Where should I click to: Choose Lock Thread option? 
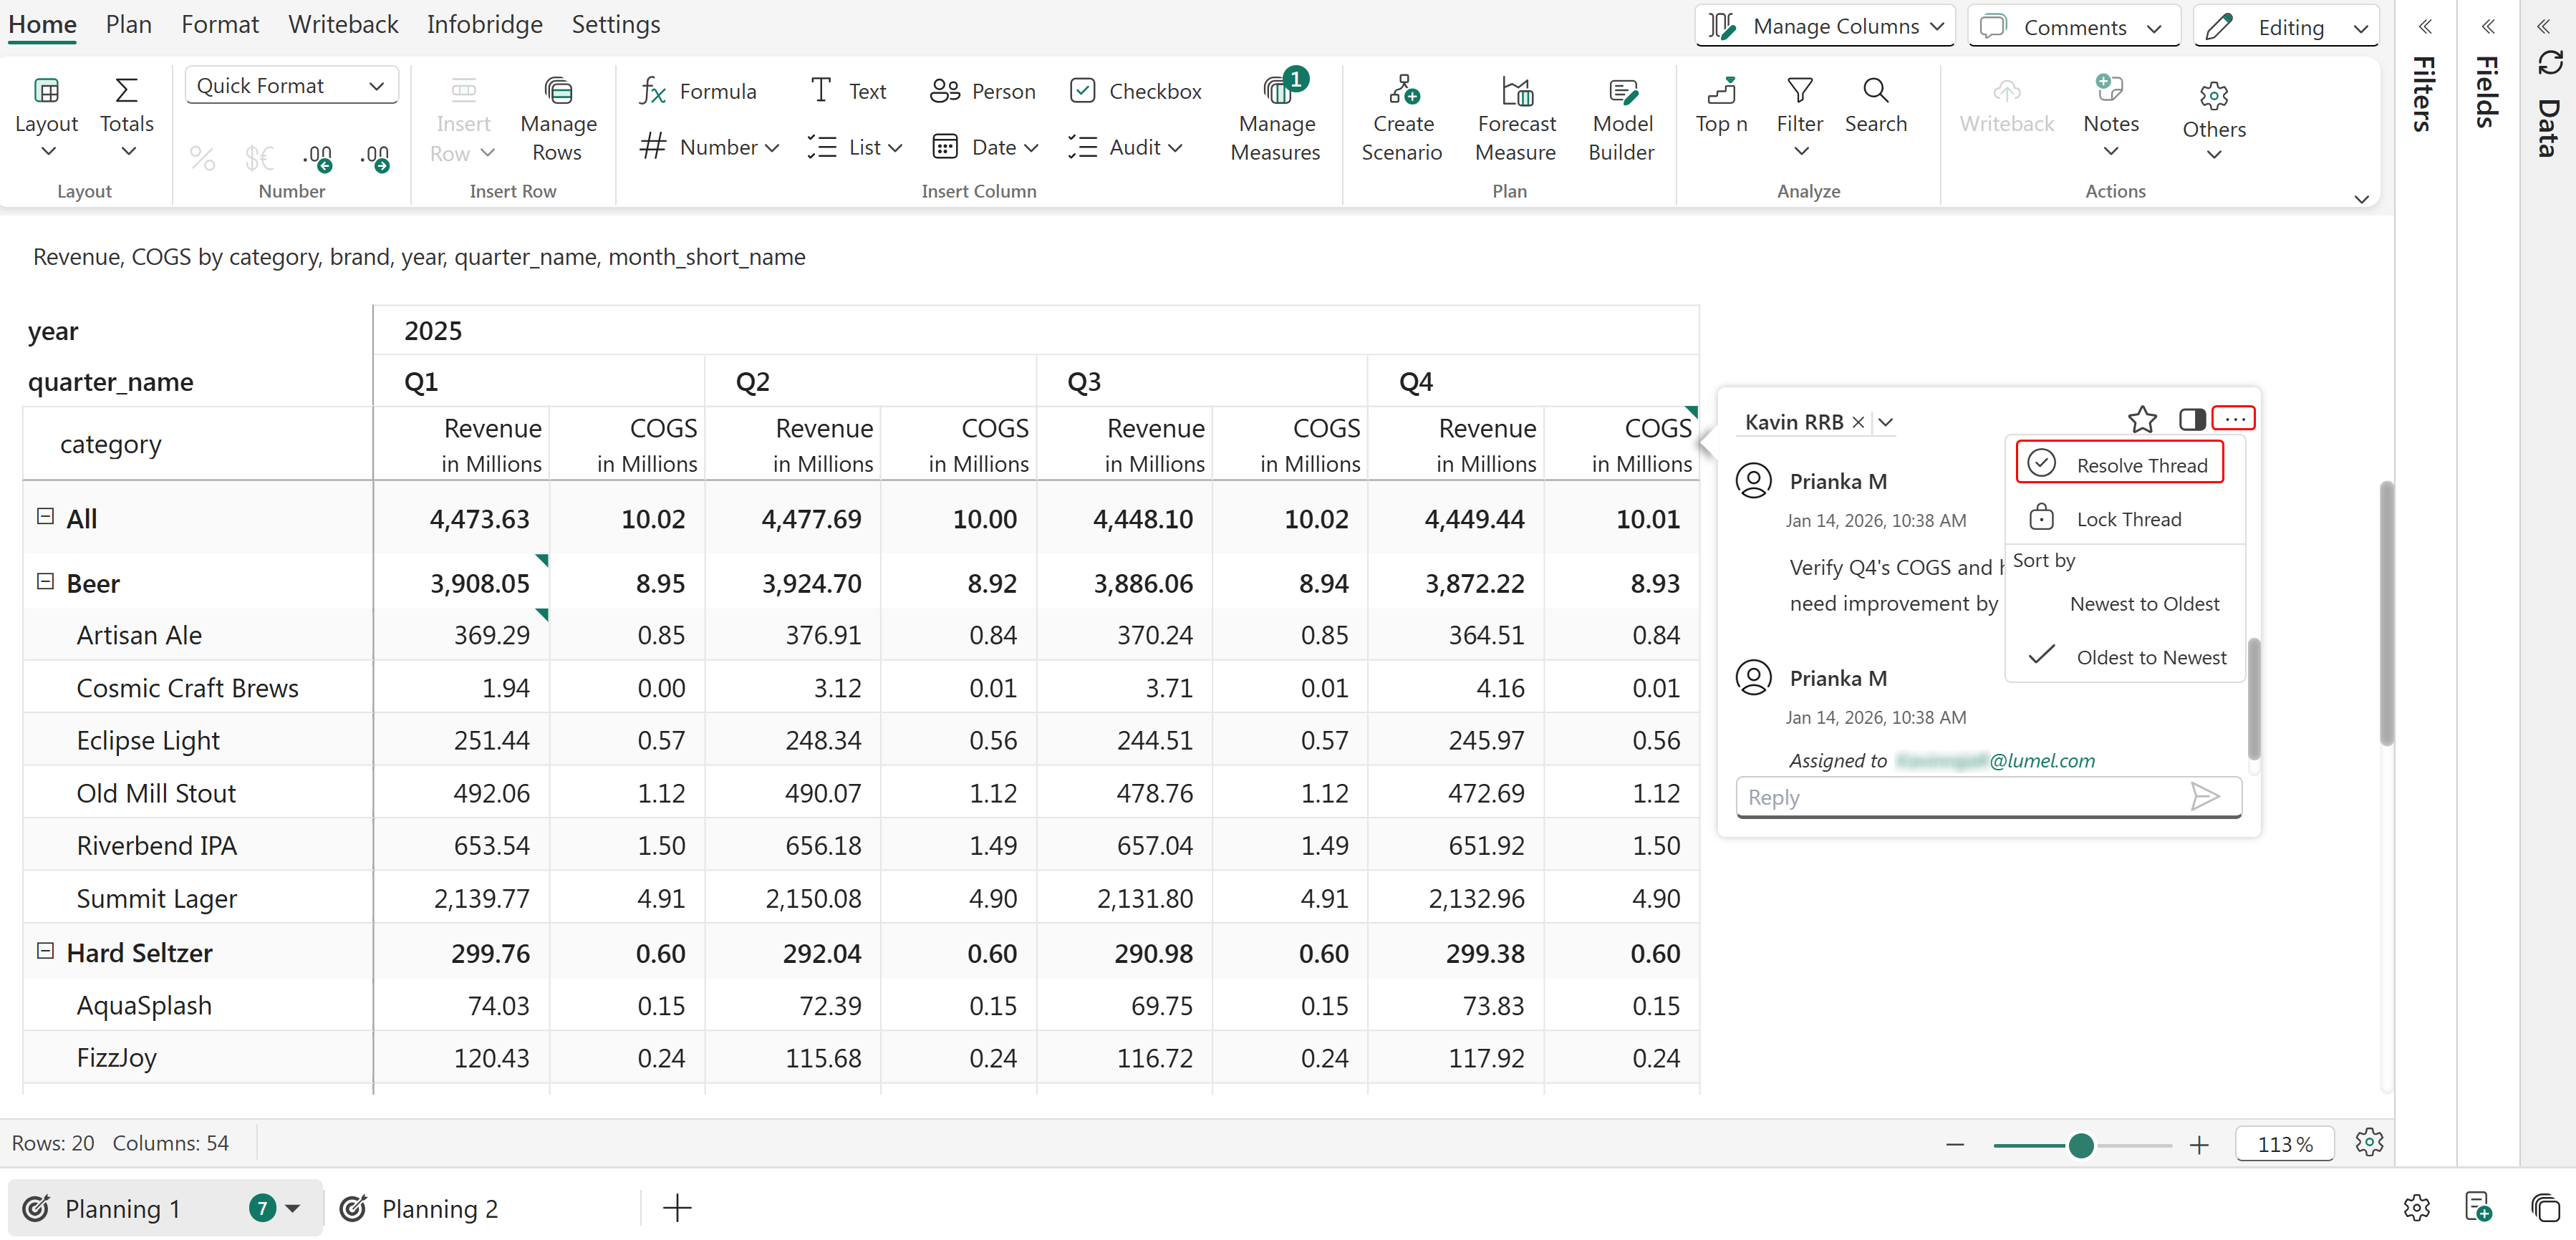(2127, 518)
